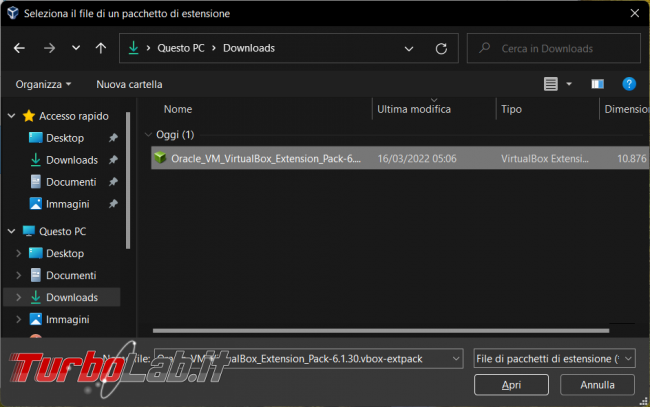Select 'Questo PC' in the sidebar tree
The height and width of the screenshot is (407, 650).
point(62,231)
